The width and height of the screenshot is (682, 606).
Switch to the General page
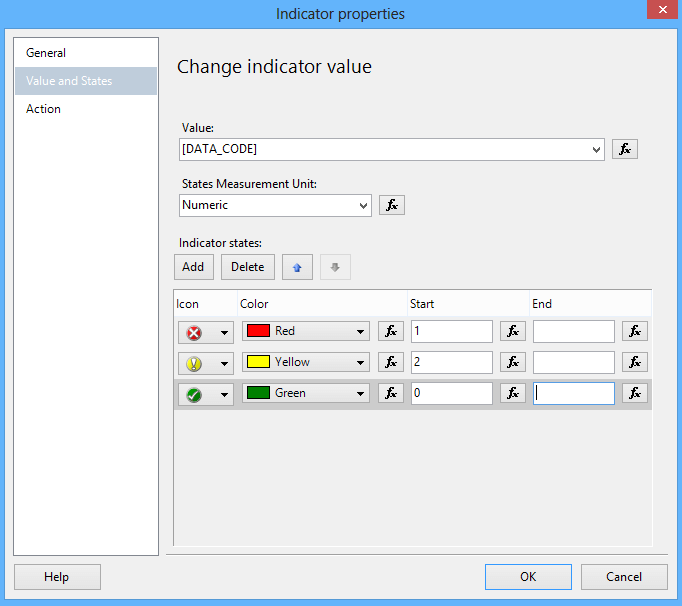86,53
